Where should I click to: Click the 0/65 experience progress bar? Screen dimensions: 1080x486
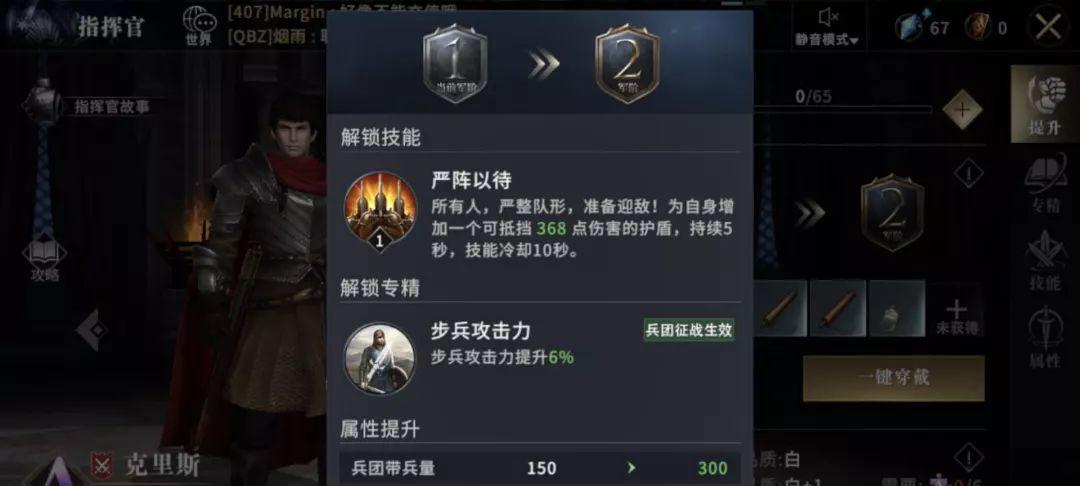pyautogui.click(x=842, y=109)
